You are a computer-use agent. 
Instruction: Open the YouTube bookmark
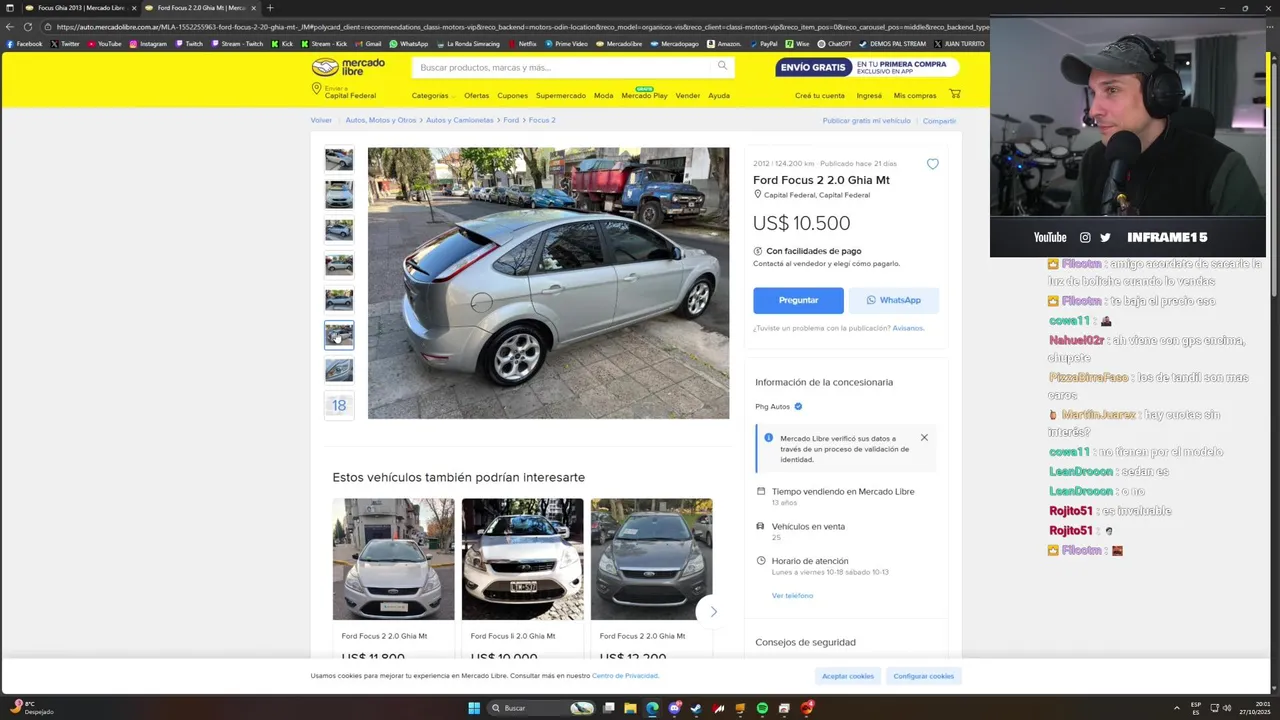click(x=104, y=44)
